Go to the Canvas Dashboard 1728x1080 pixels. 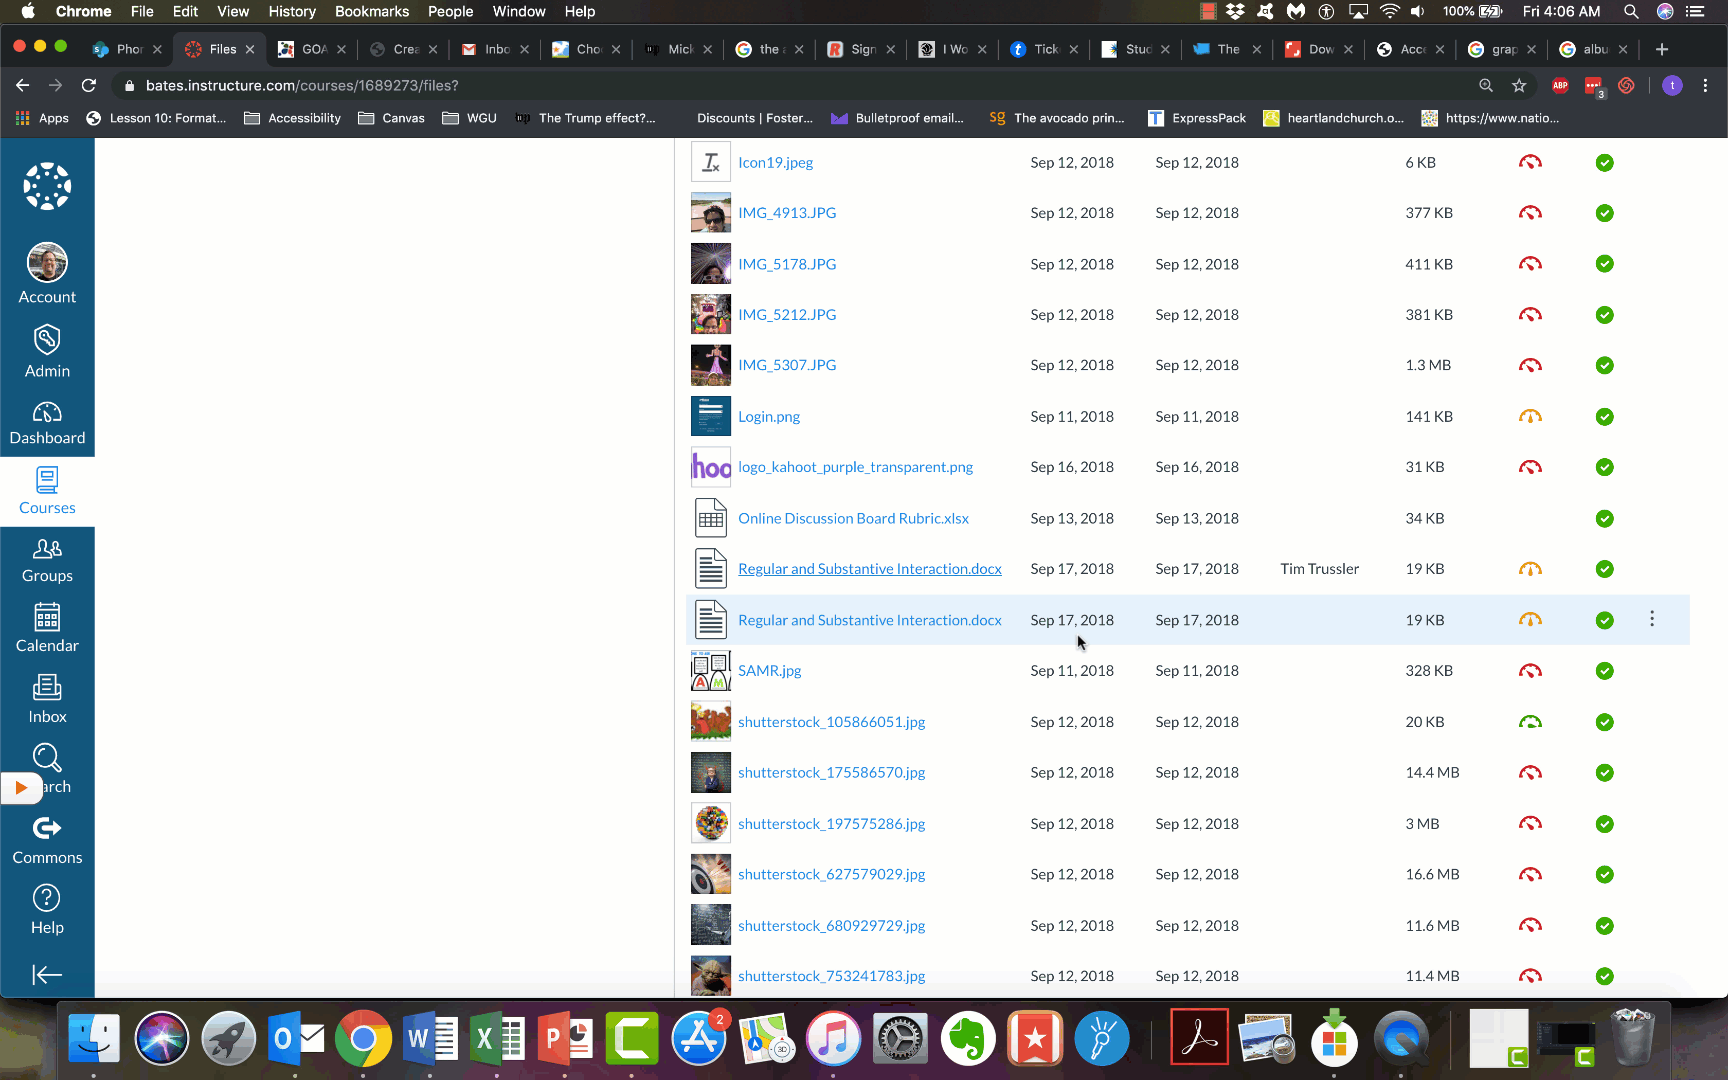[47, 423]
